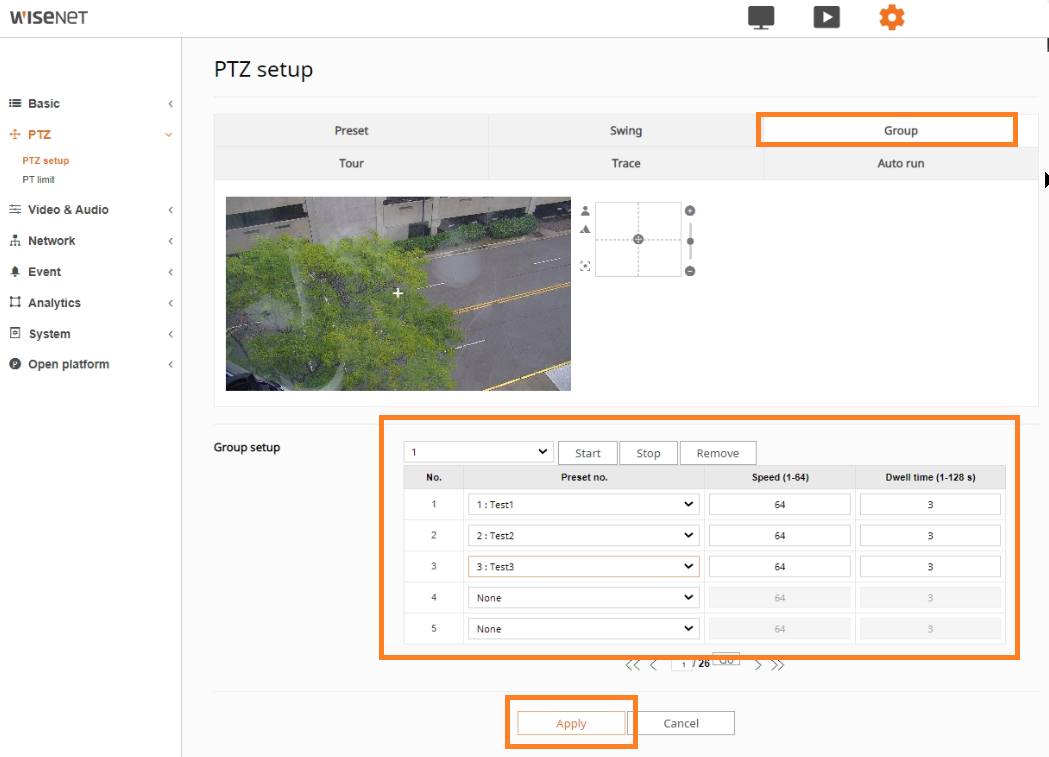This screenshot has height=757, width=1049.
Task: Expand the System menu chevron
Action: click(171, 334)
